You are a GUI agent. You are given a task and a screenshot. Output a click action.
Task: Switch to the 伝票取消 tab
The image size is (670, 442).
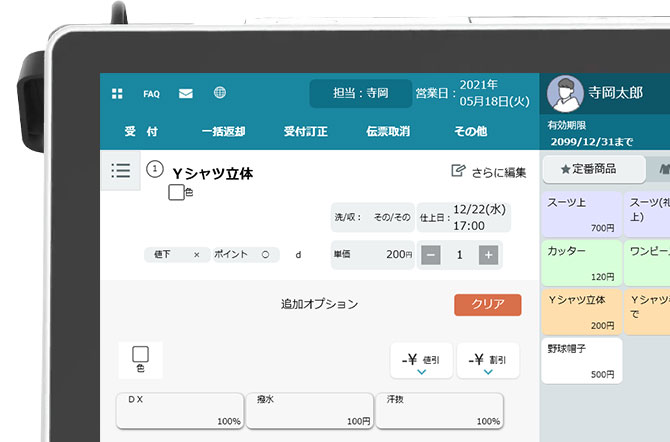click(388, 131)
